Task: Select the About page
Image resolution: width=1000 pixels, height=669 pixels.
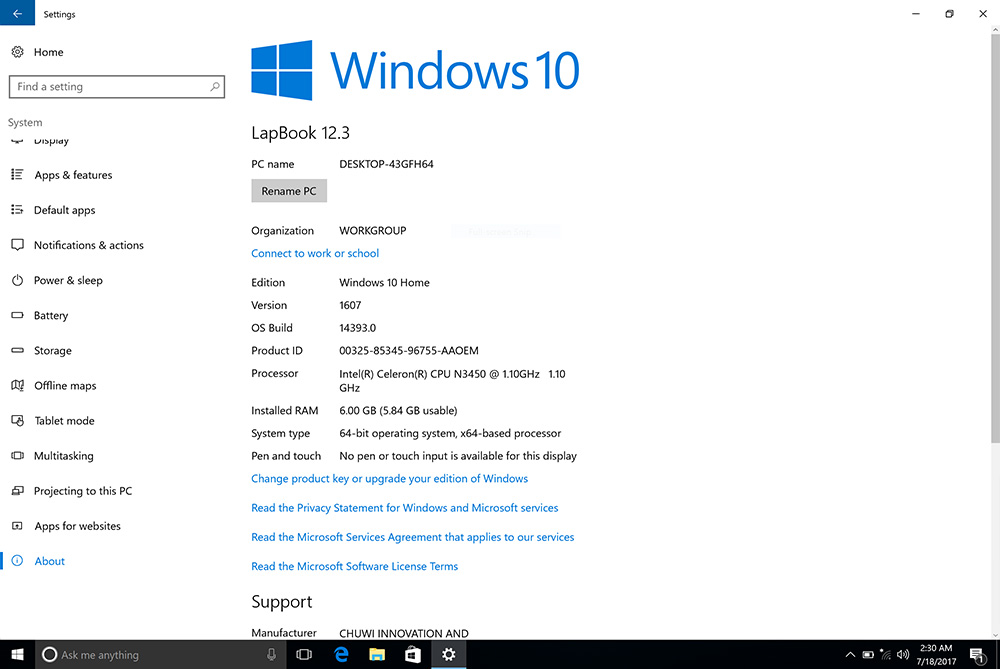Action: click(50, 561)
